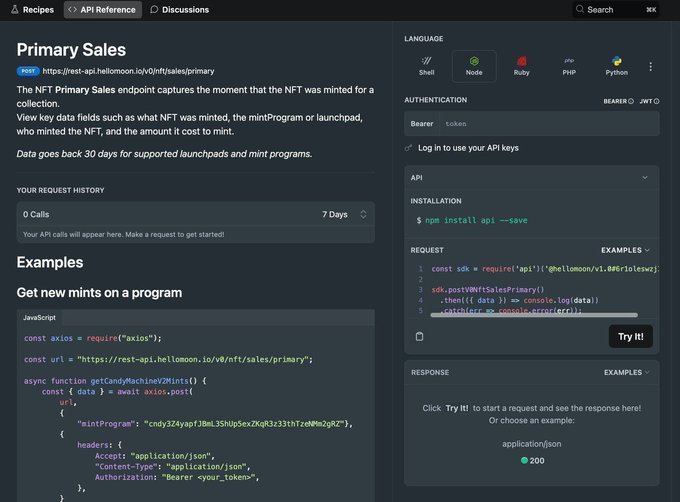This screenshot has height=502, width=680.
Task: Click the getCandyMachineV2Mints function line
Action: [x=115, y=381]
